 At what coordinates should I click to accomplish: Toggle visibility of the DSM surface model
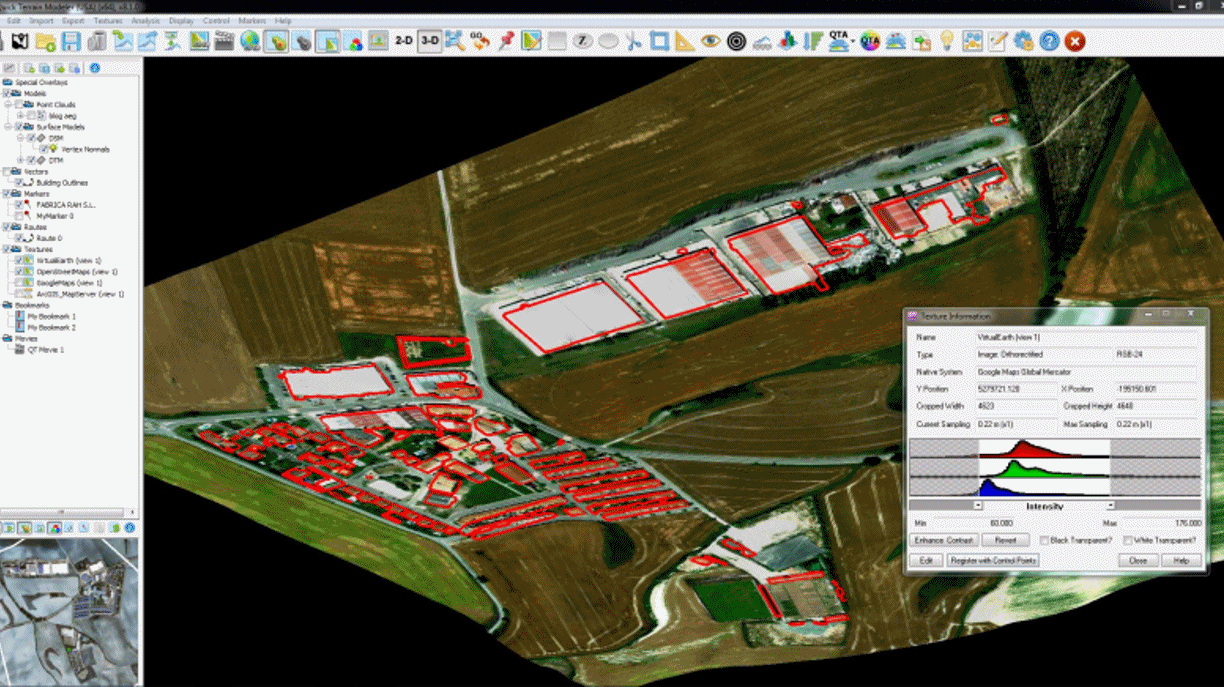tap(29, 138)
